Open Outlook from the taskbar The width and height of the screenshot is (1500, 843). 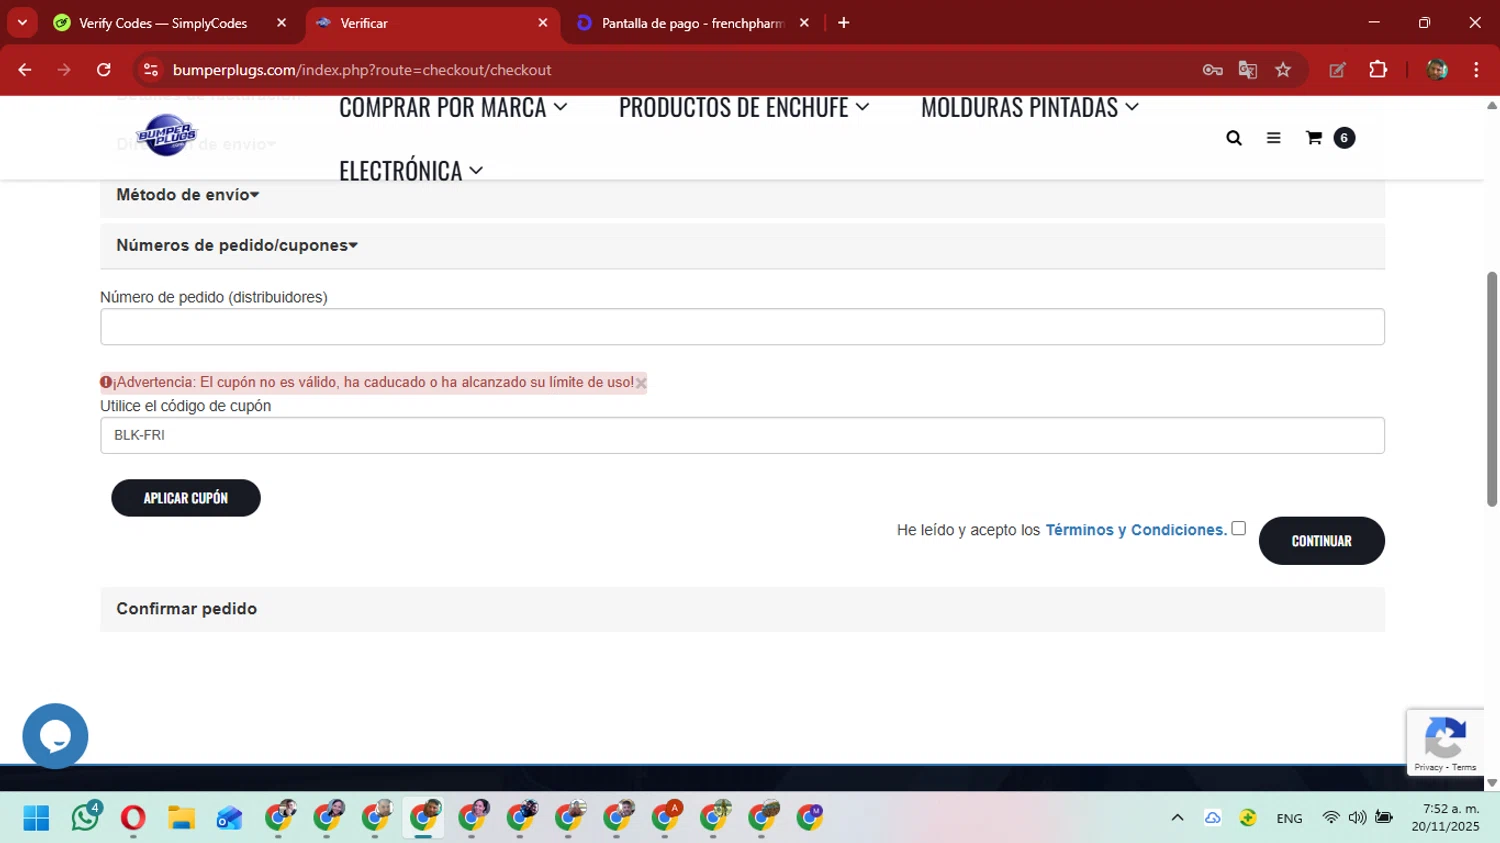pos(229,818)
